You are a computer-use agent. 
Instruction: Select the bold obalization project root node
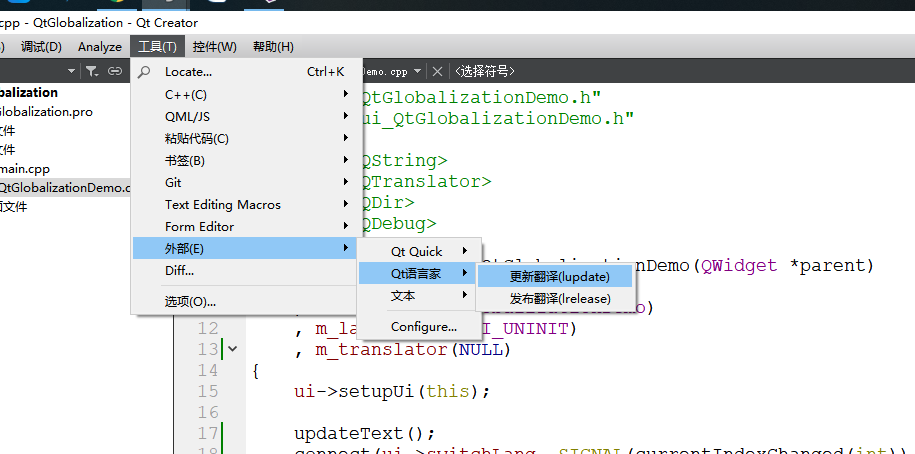coord(29,92)
